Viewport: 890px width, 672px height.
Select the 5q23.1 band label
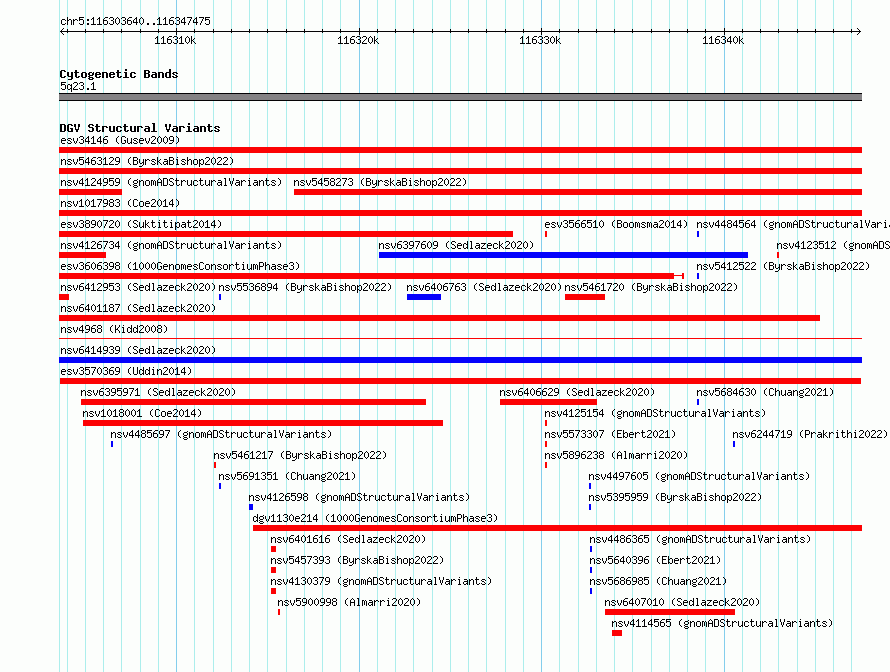[x=78, y=86]
